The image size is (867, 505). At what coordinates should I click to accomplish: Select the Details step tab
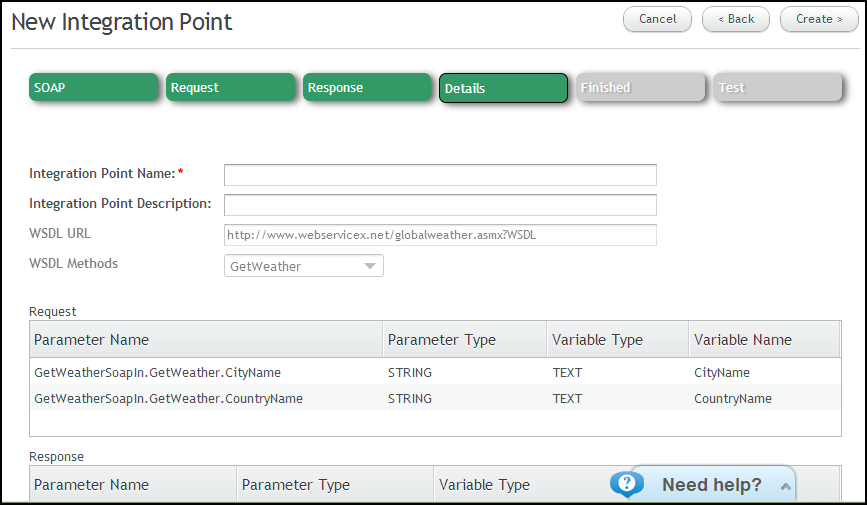(503, 88)
